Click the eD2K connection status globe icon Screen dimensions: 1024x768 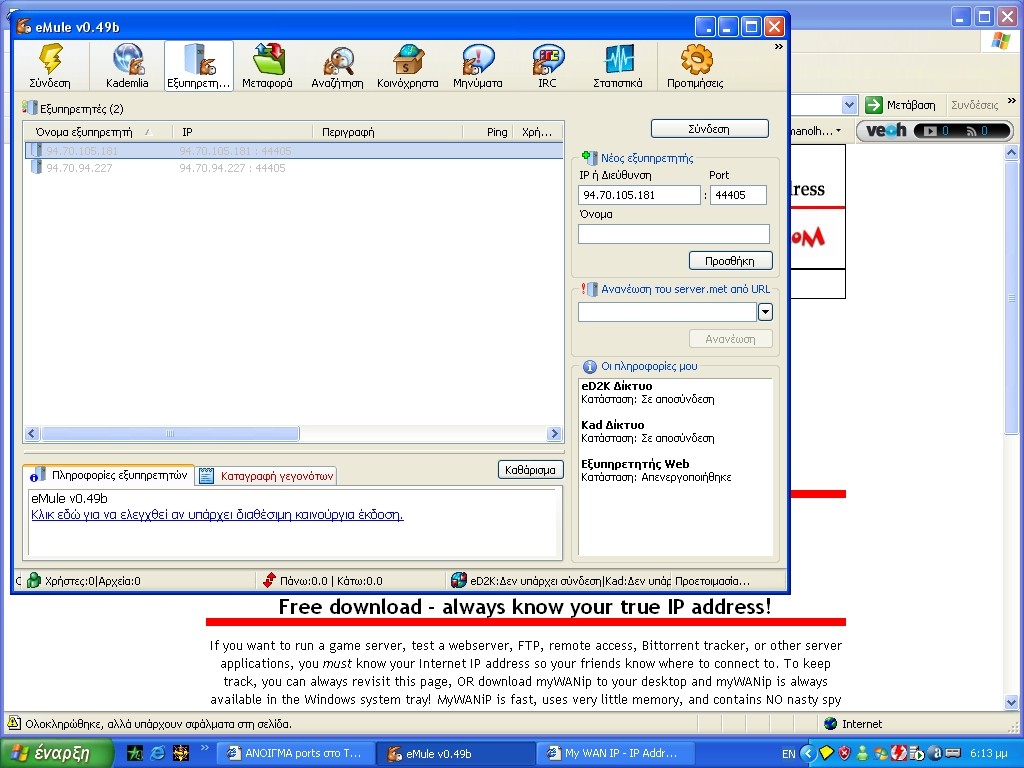[x=459, y=580]
